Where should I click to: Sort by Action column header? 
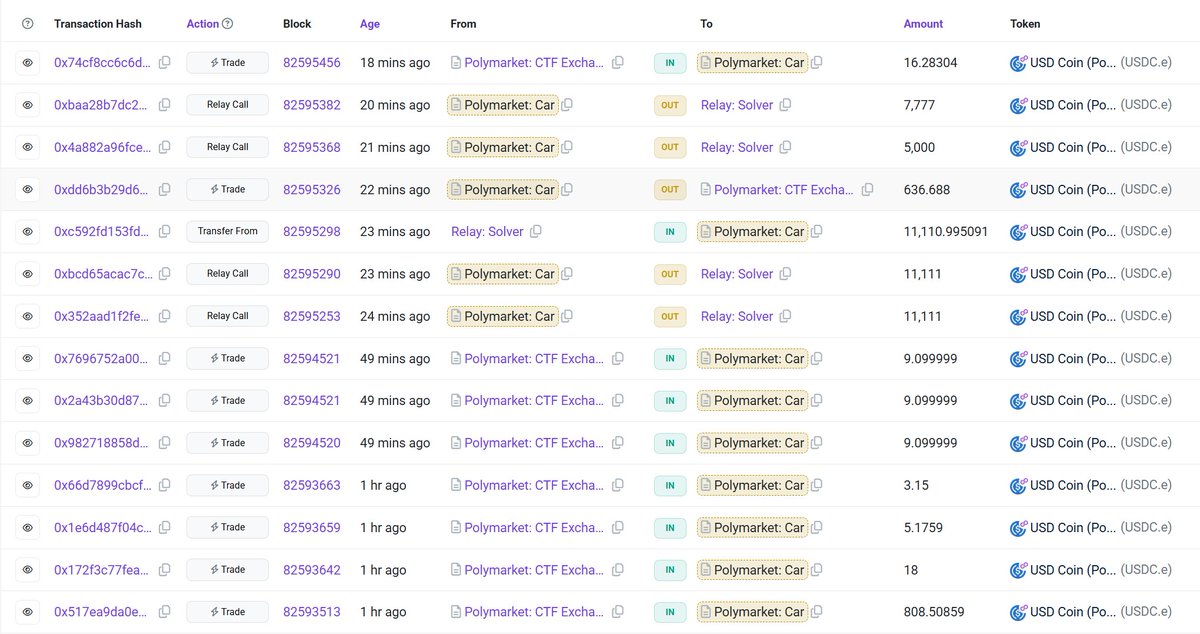click(202, 23)
